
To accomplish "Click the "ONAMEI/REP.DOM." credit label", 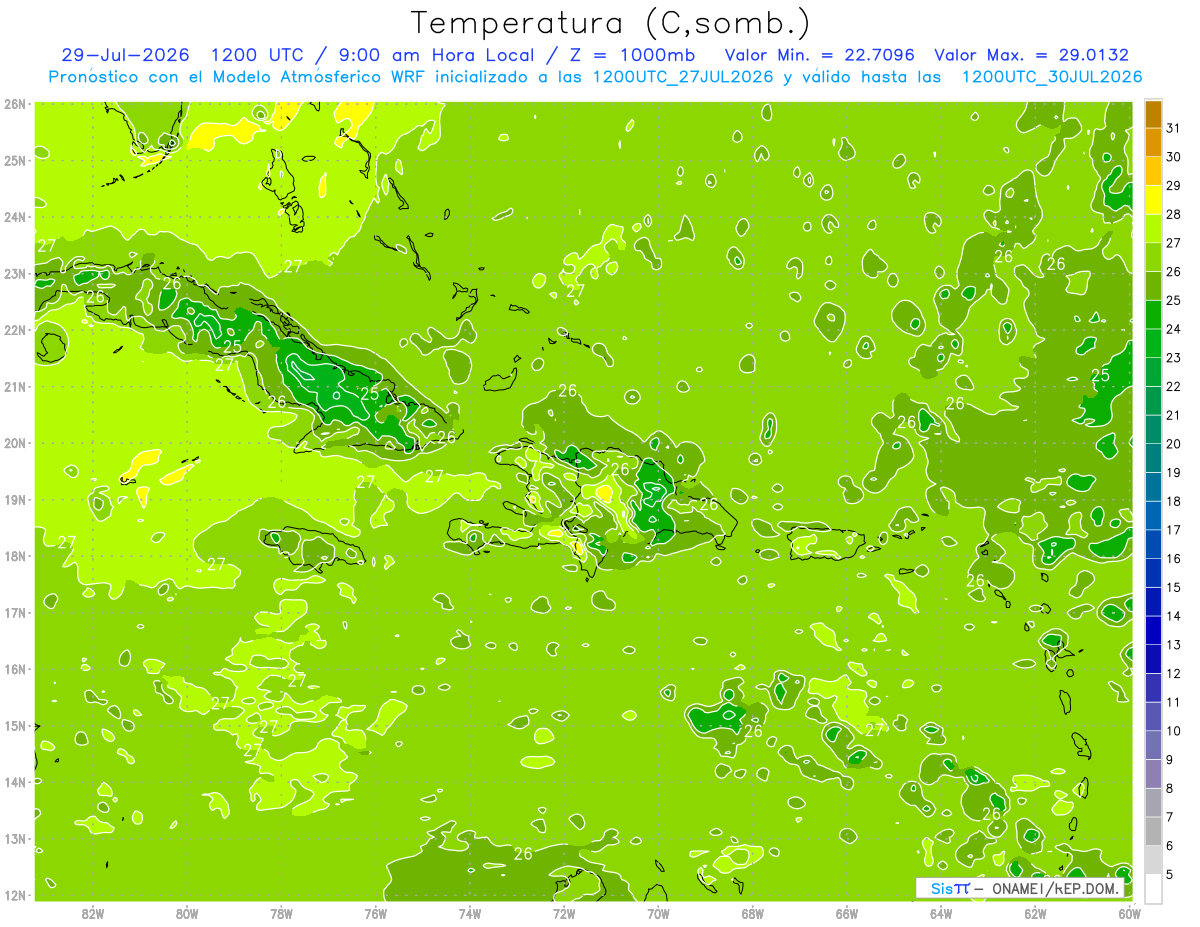I will click(x=1055, y=888).
